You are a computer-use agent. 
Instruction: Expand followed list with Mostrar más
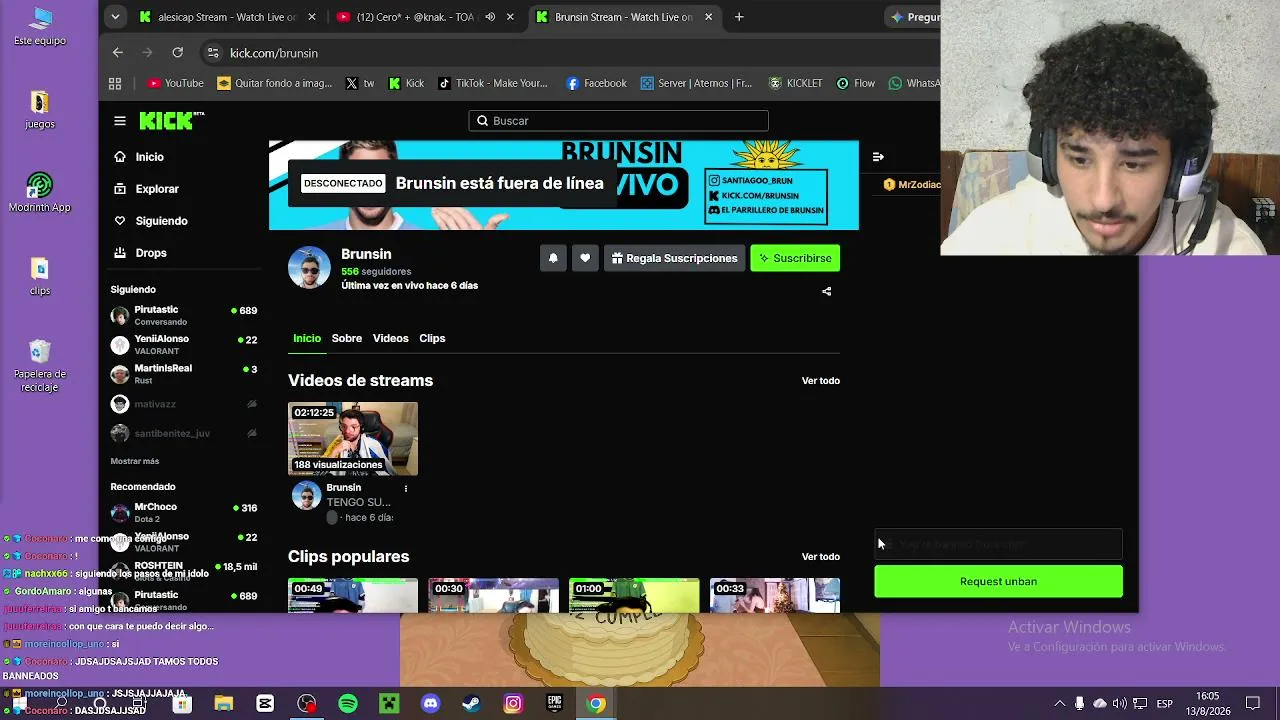tap(135, 461)
